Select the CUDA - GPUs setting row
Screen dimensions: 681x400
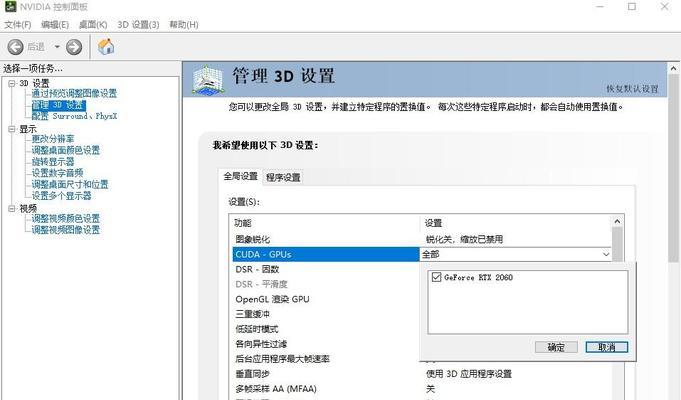click(326, 255)
